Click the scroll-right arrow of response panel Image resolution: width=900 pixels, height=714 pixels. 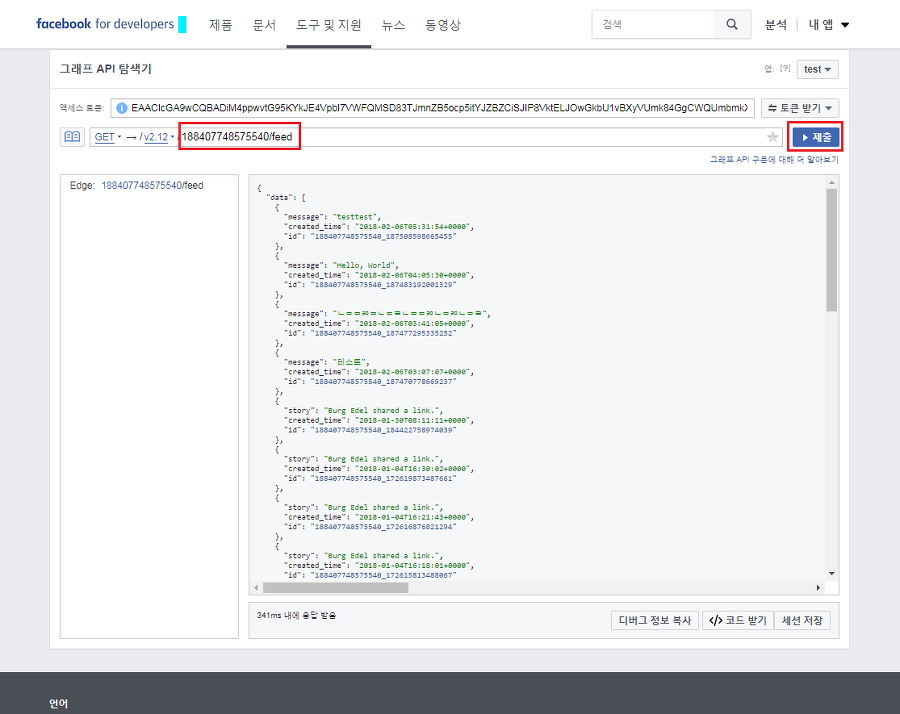(818, 588)
